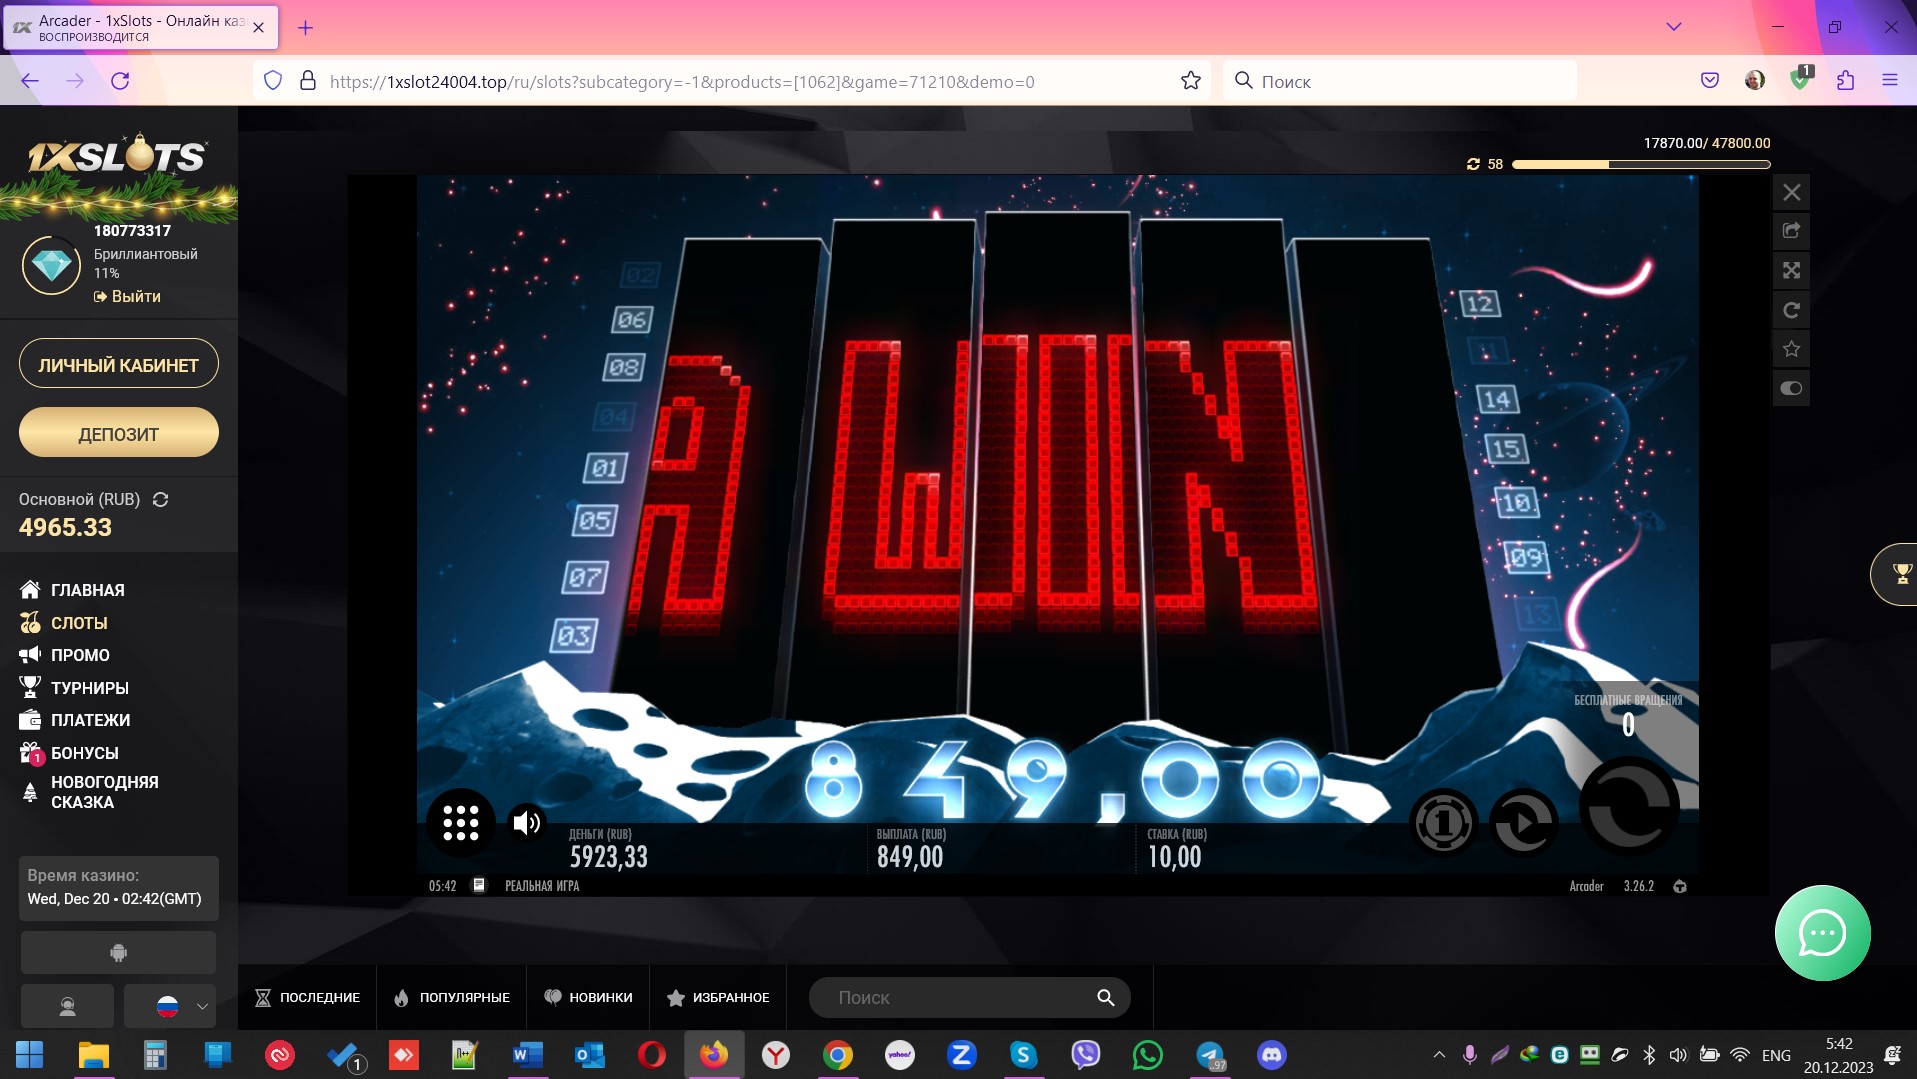Switch the game to fullscreen mode
This screenshot has width=1917, height=1079.
coord(1792,270)
